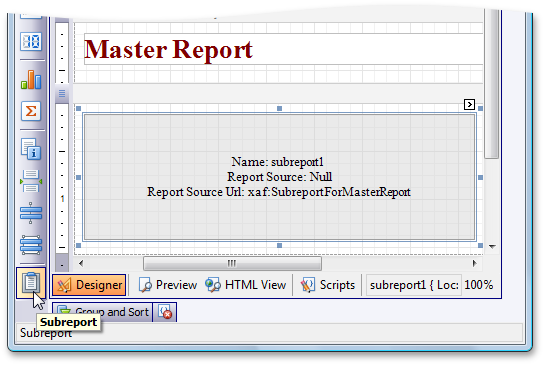Click the horizontal scrollbar right arrow
The width and height of the screenshot is (546, 367).
(474, 264)
